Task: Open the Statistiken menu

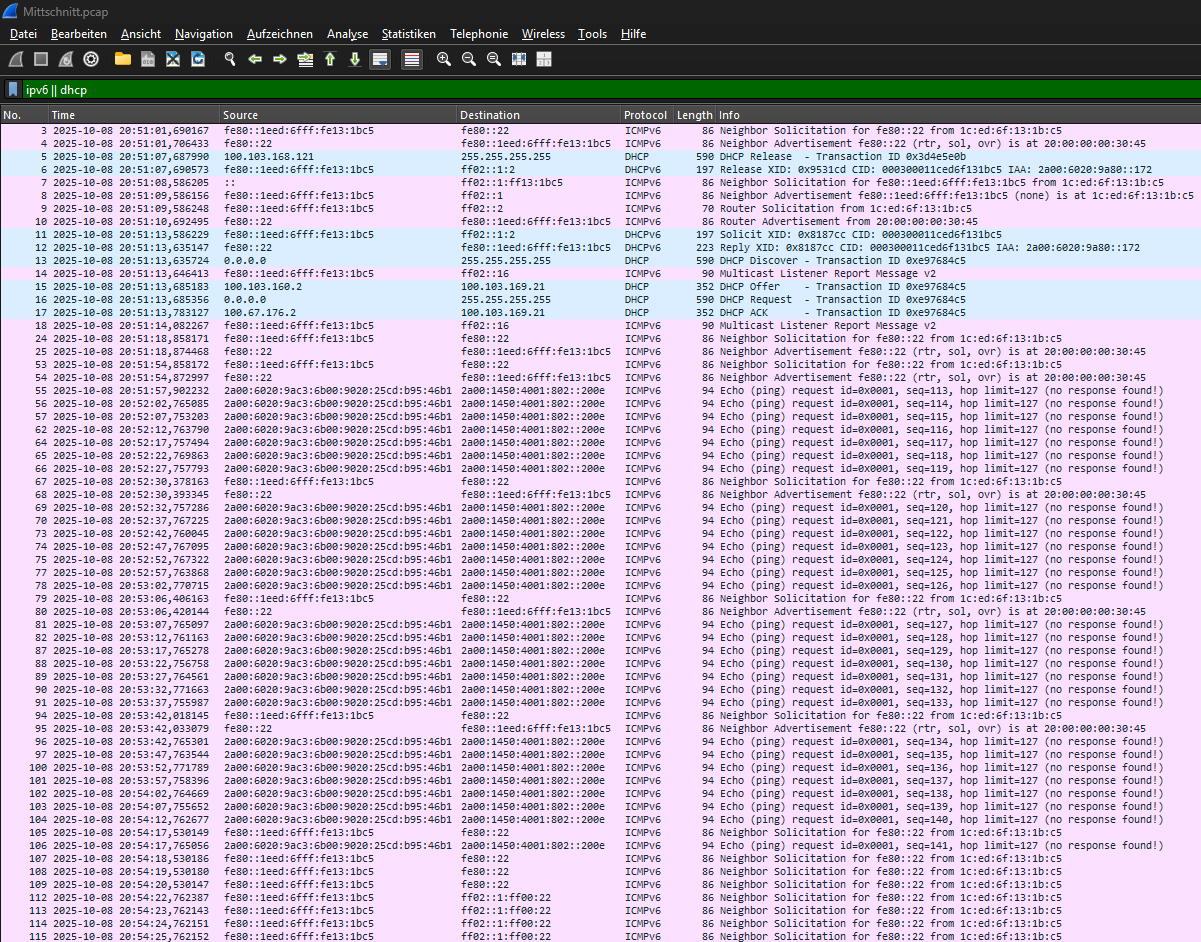Action: click(409, 34)
